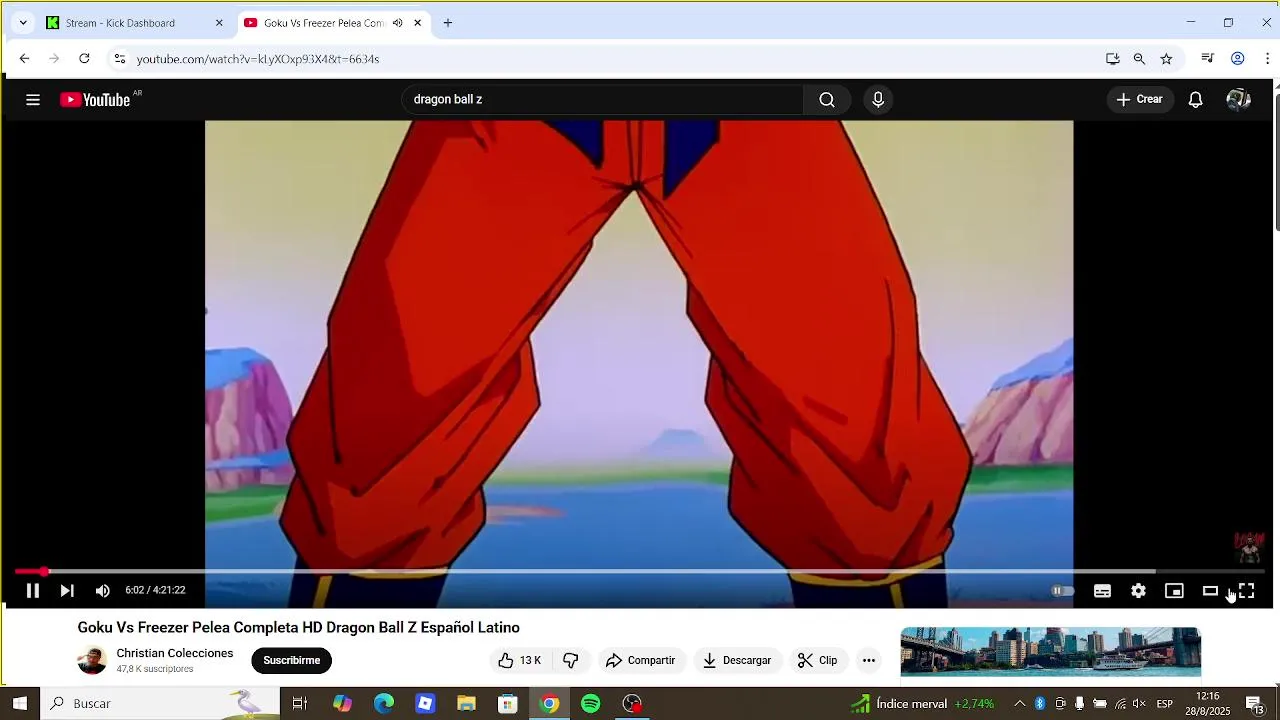Expand the tab search dropdown arrow
Image resolution: width=1280 pixels, height=720 pixels.
pos(23,23)
